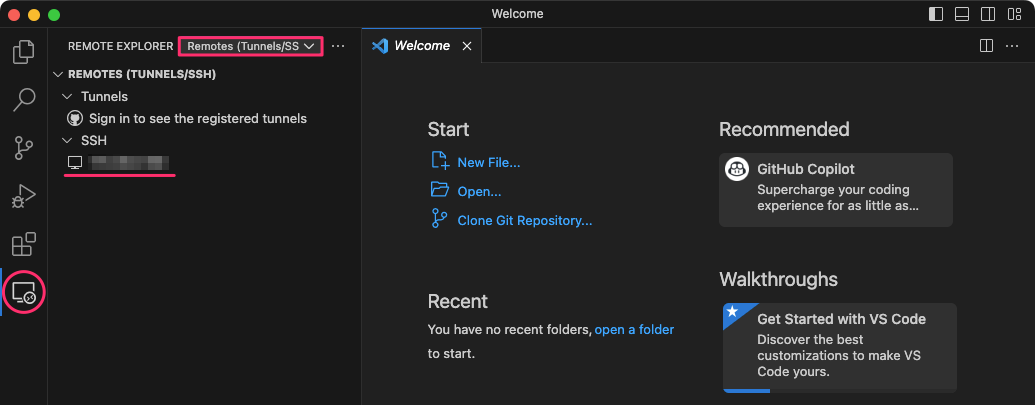Split the editor to the right
1035x405 pixels.
pos(987,46)
